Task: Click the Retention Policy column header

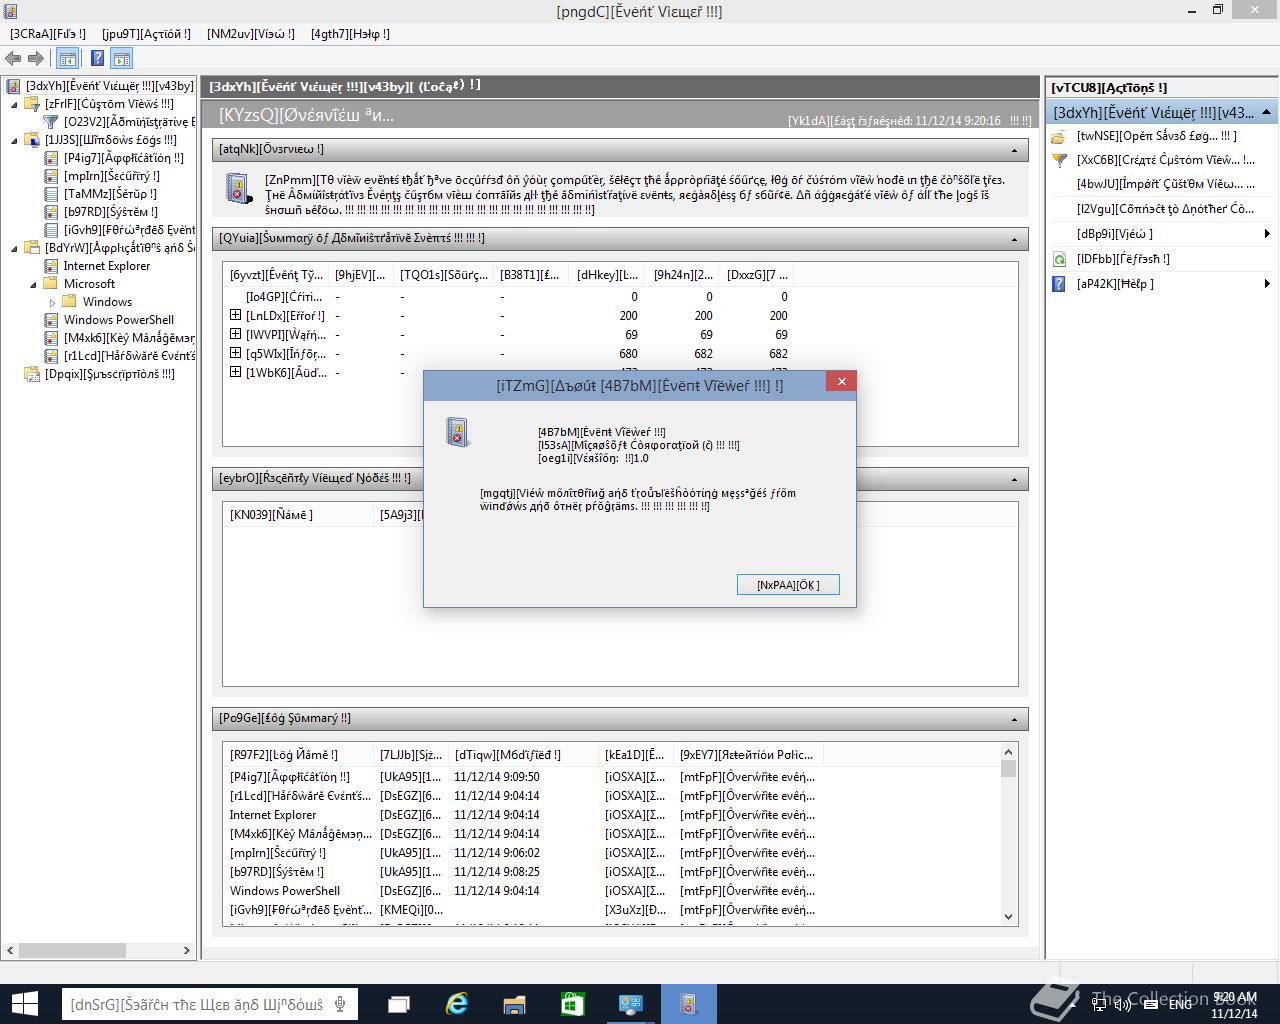Action: 748,755
